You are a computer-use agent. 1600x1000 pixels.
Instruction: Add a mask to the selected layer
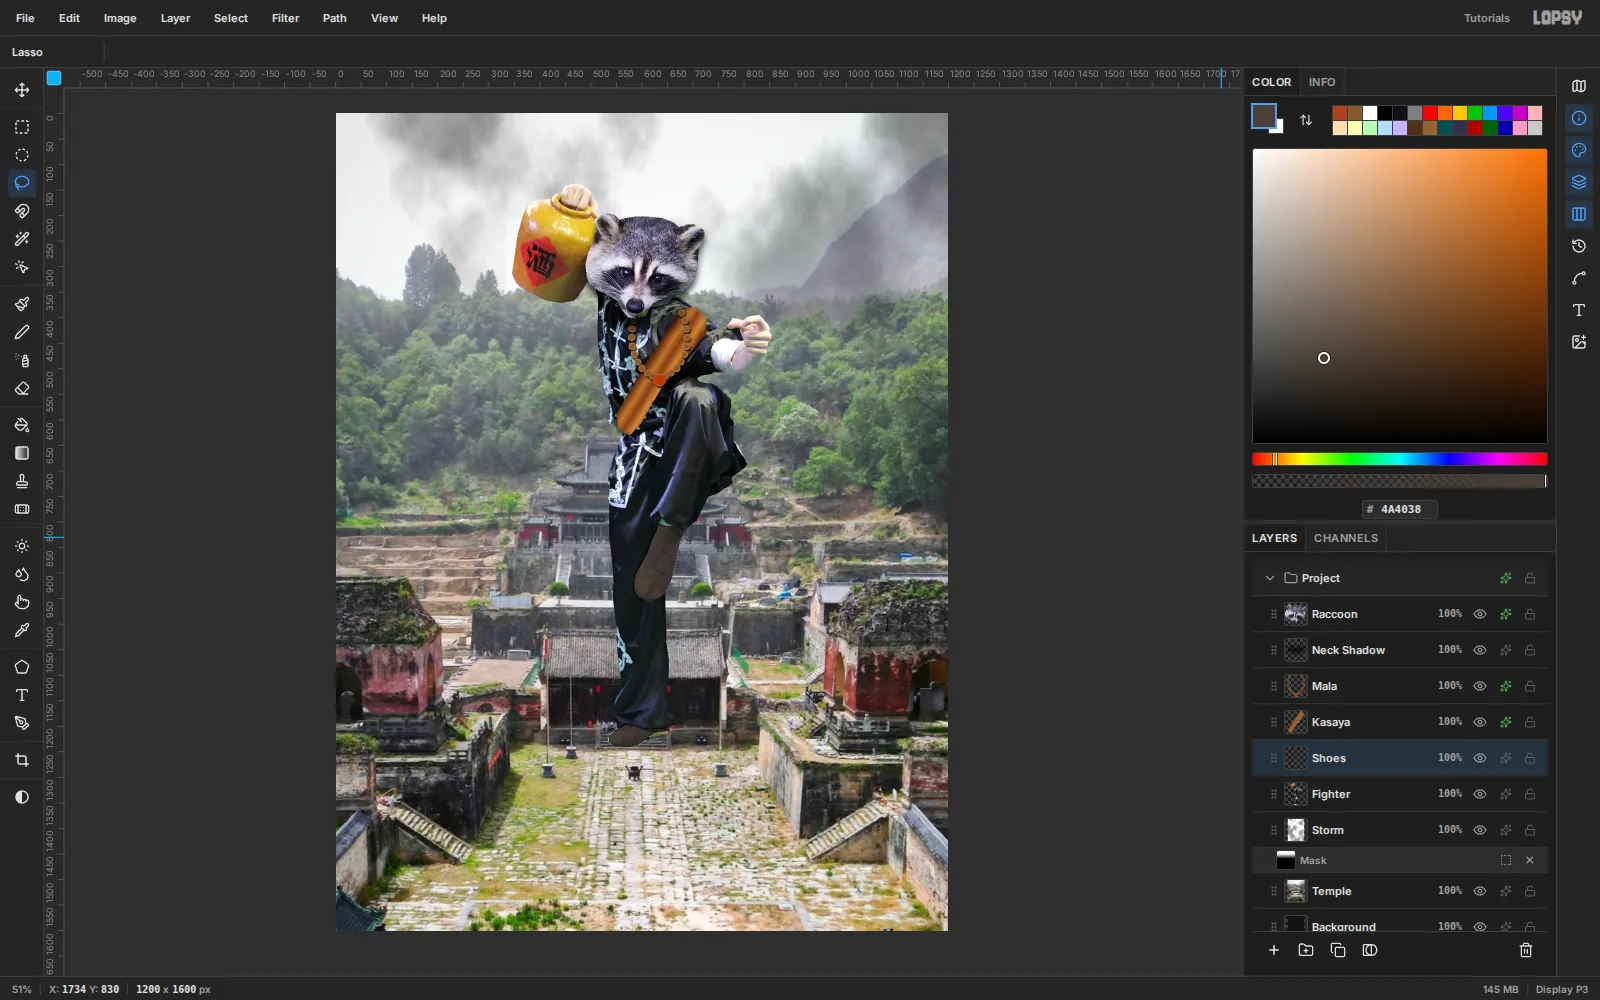coord(1370,950)
